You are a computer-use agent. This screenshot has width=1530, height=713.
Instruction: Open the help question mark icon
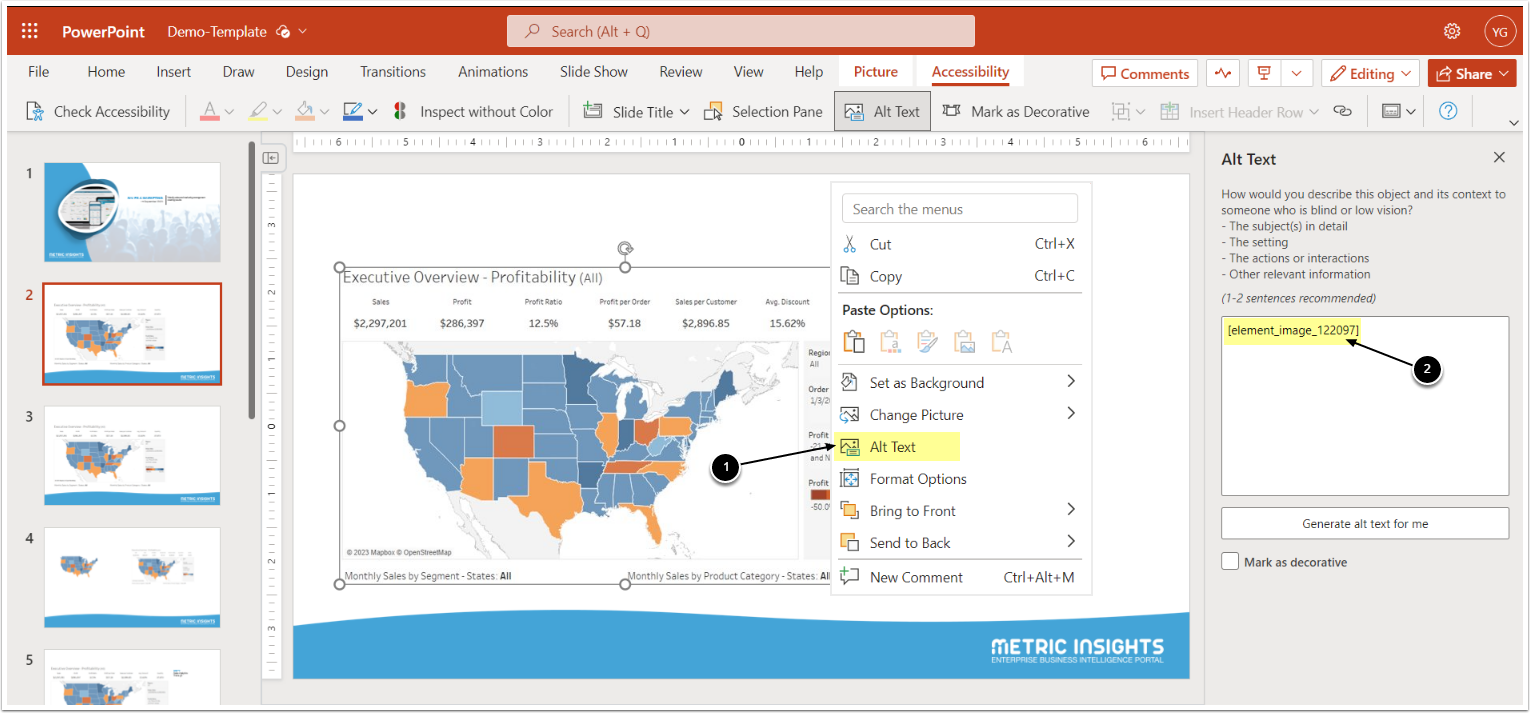pos(1447,111)
